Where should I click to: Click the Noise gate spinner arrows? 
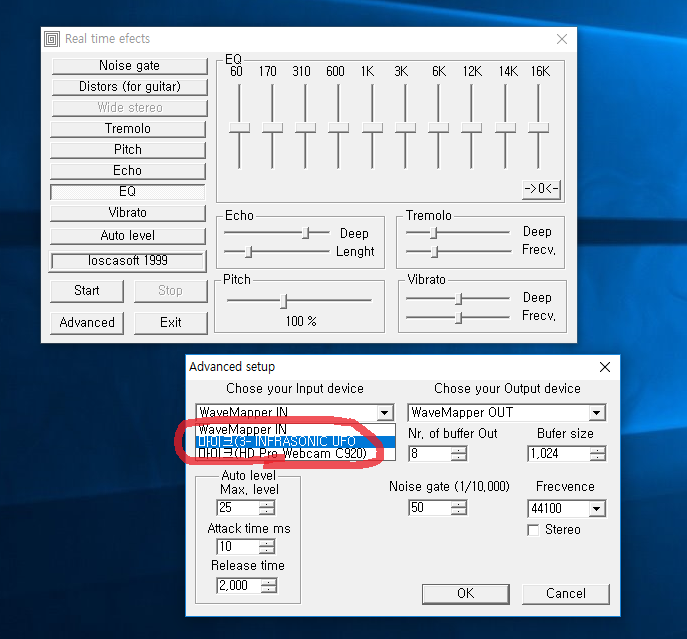[x=459, y=508]
